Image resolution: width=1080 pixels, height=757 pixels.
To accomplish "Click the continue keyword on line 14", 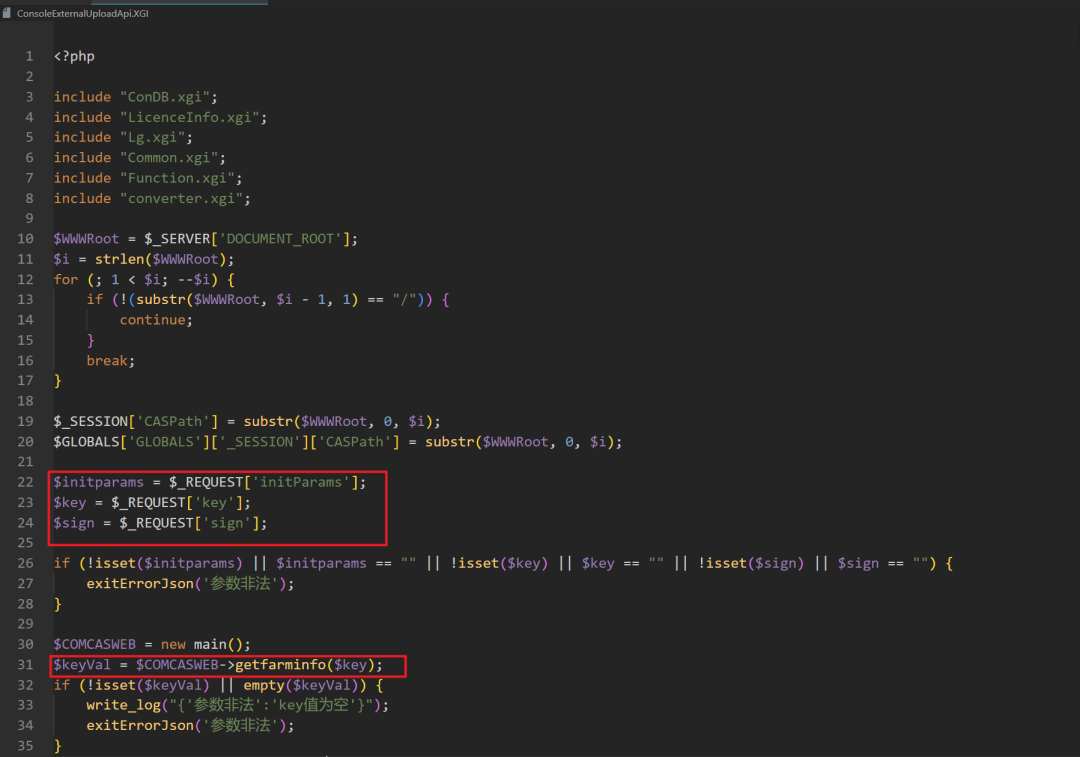I will pyautogui.click(x=152, y=320).
